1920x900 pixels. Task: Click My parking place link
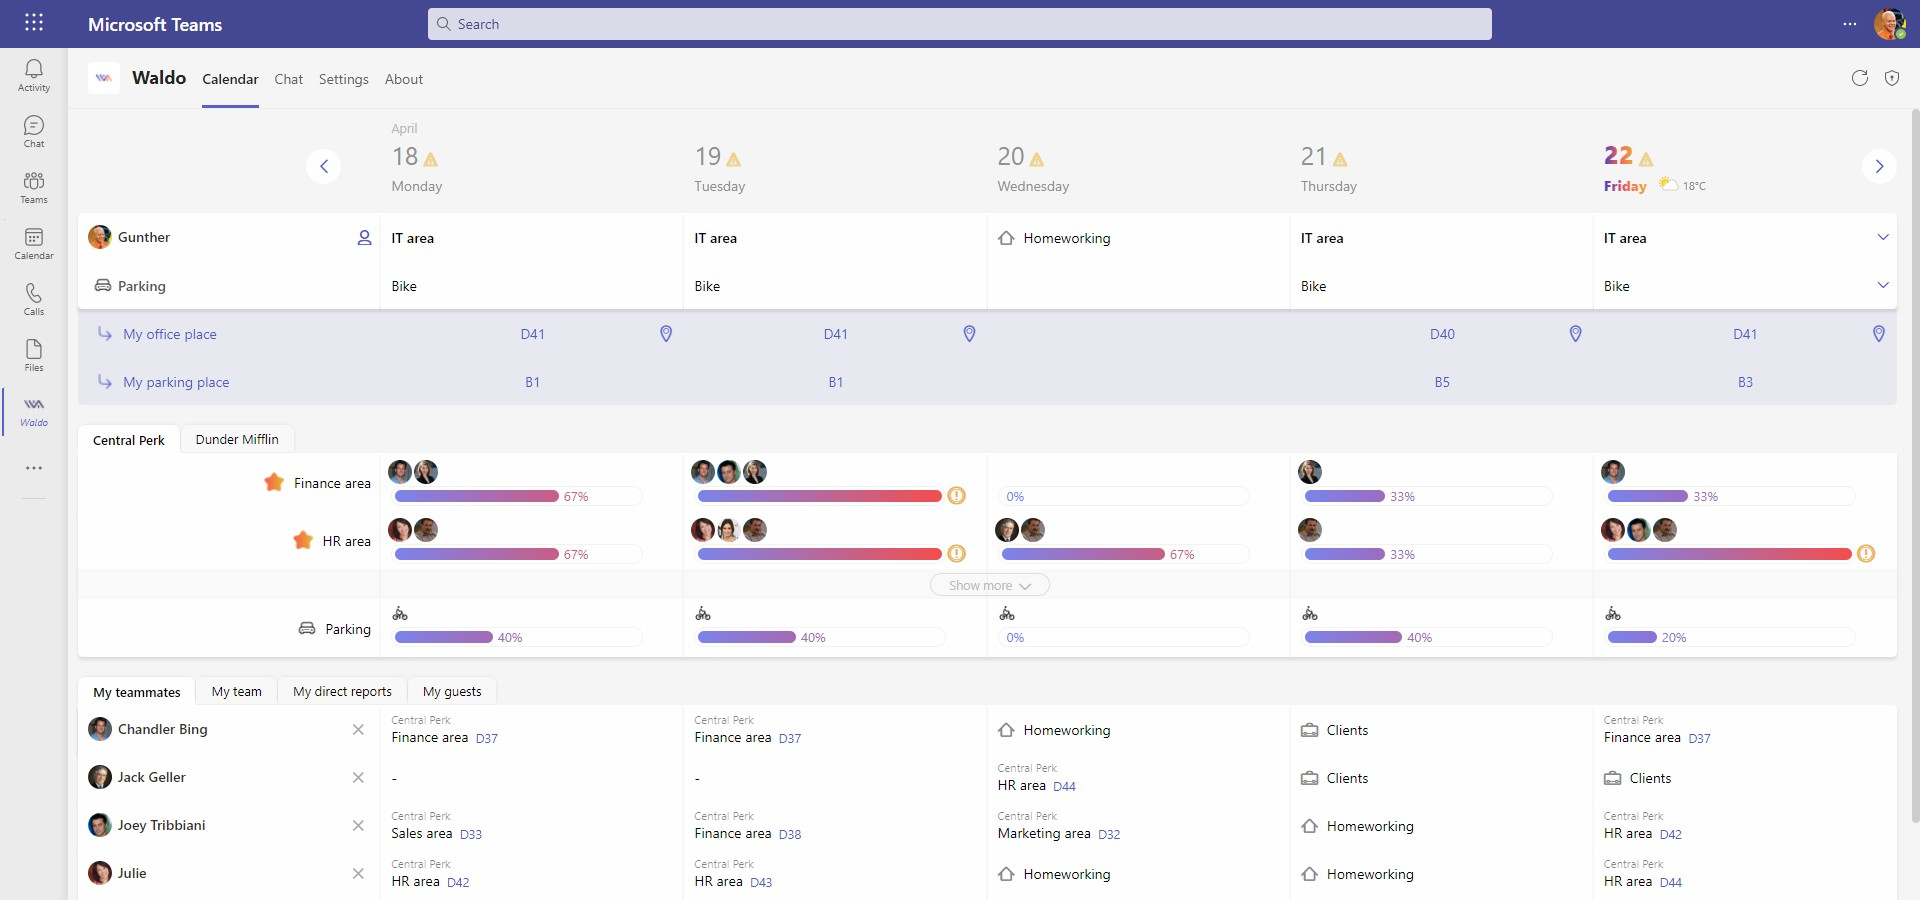(176, 382)
